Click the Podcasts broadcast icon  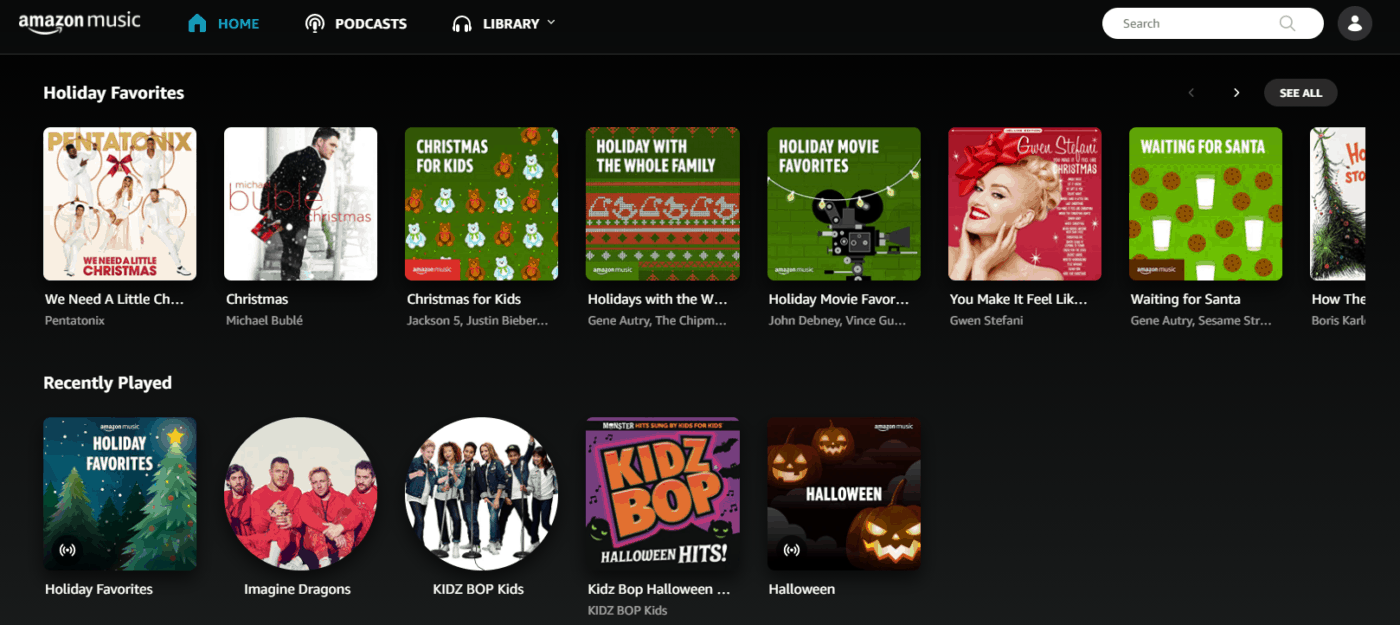pos(315,23)
